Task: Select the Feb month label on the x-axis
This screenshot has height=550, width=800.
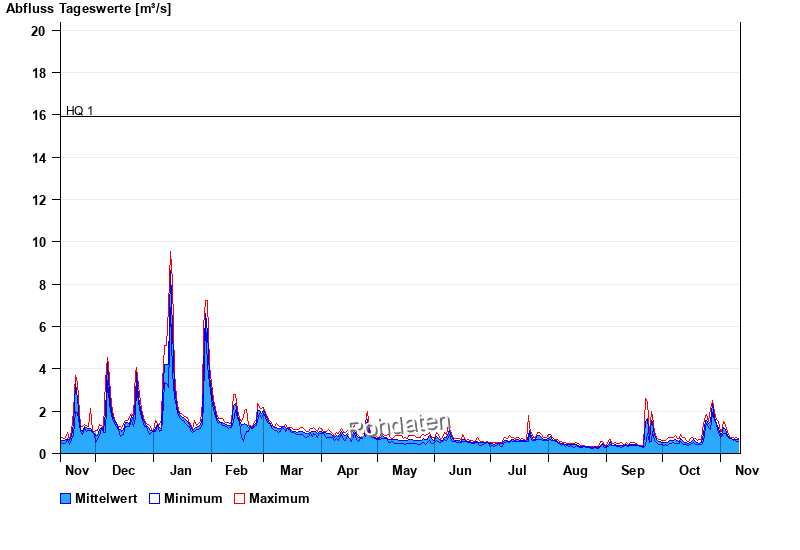Action: pos(236,470)
